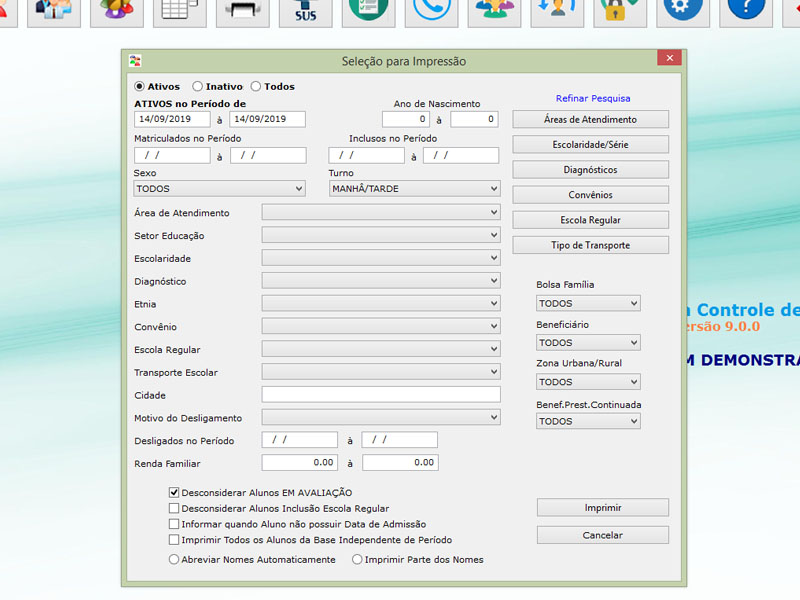Open the settings gear icon

[x=683, y=11]
